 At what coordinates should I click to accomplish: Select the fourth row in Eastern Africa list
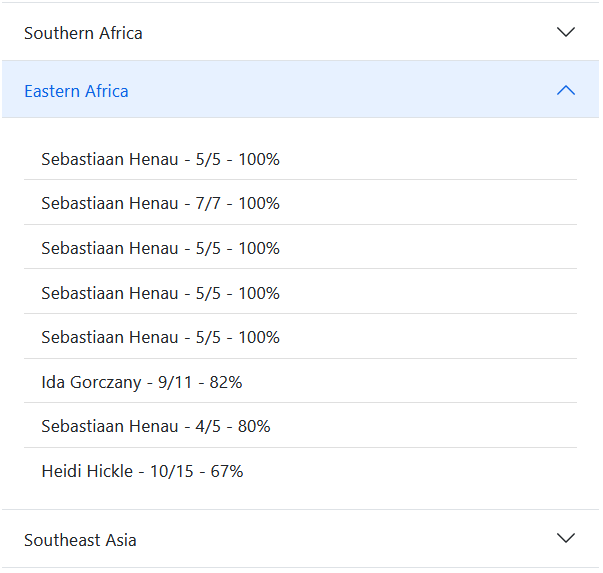coord(160,293)
